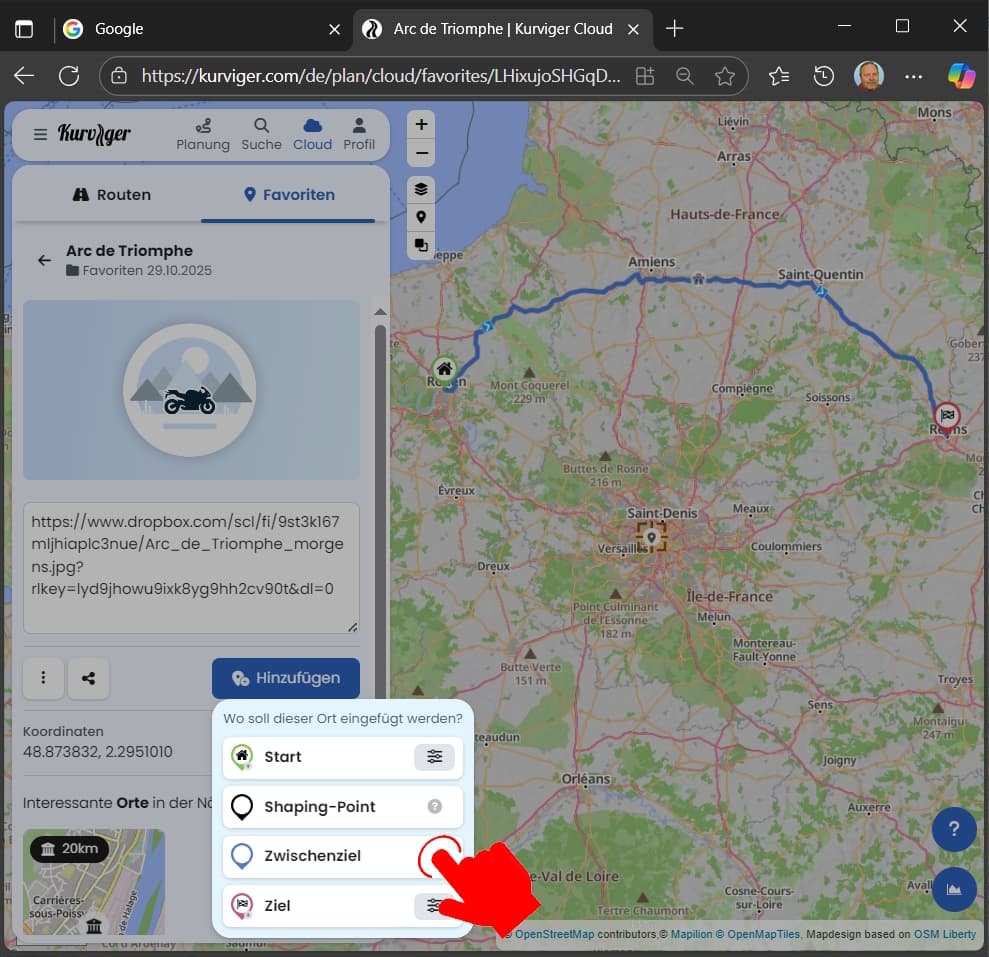Open the help question mark button
Screen dimensions: 989x957
[953, 829]
